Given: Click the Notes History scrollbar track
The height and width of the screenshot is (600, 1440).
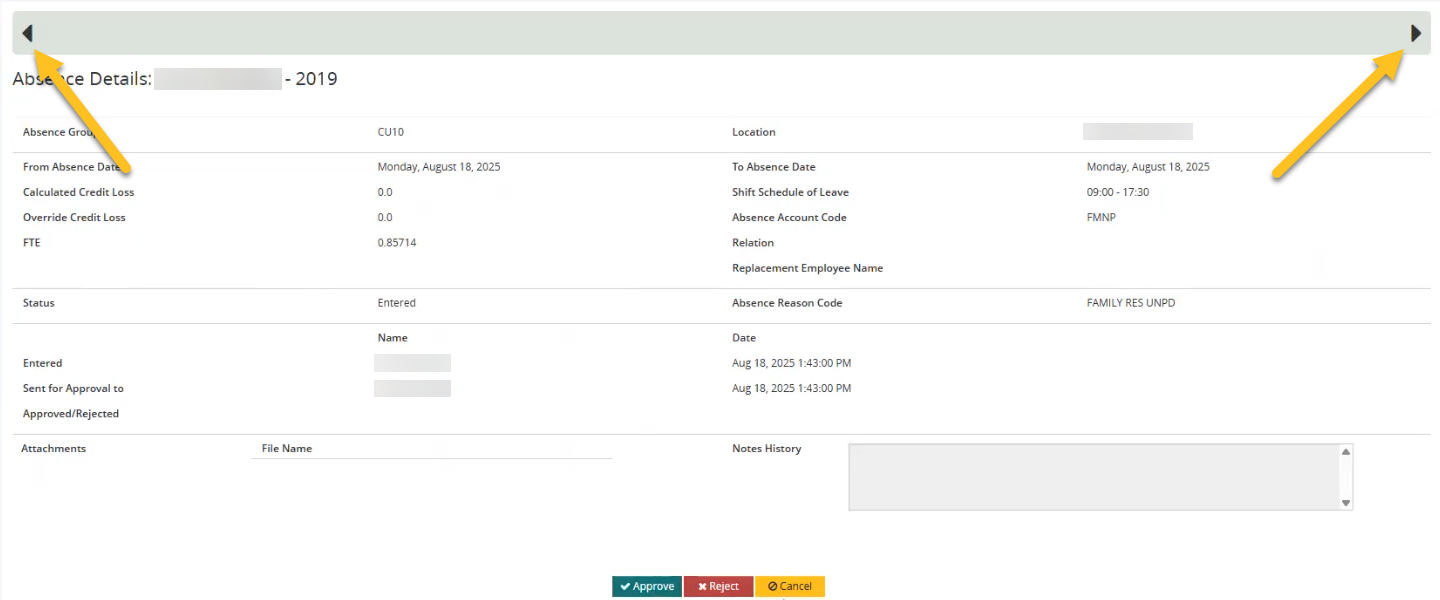Looking at the screenshot, I should [1347, 476].
